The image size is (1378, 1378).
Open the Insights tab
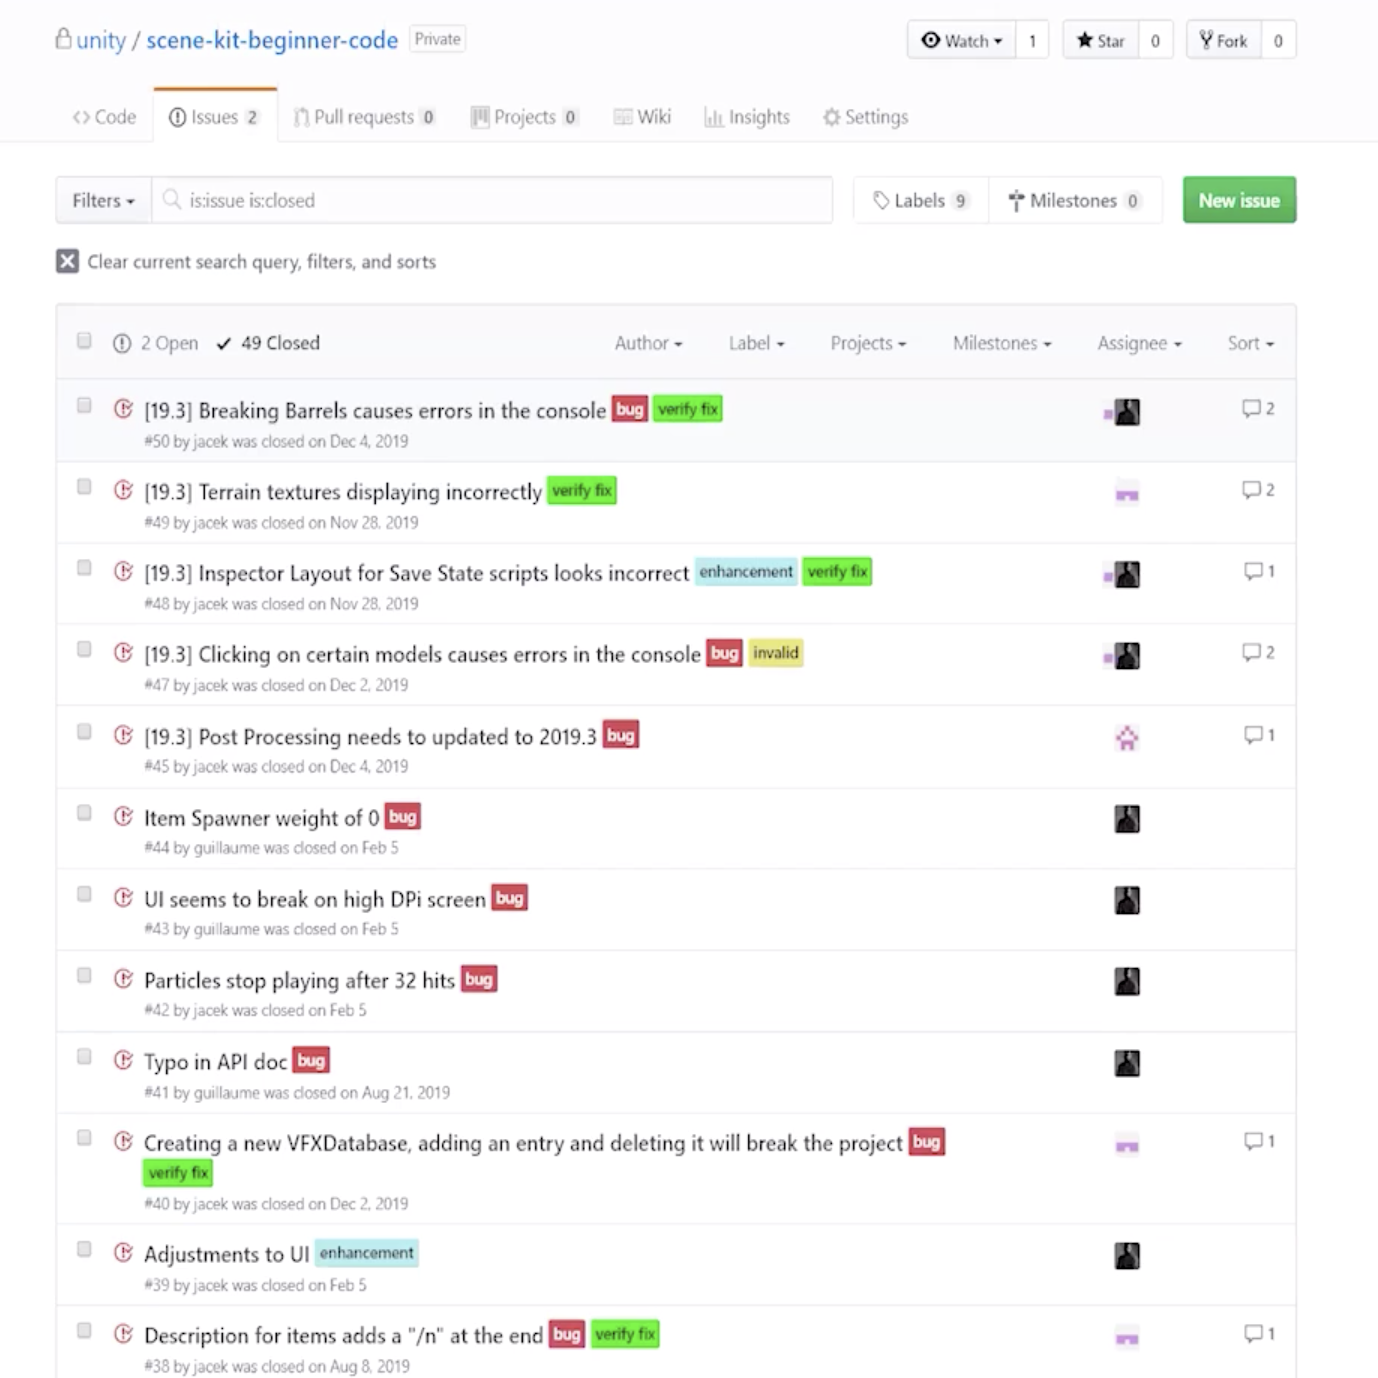[x=747, y=117]
